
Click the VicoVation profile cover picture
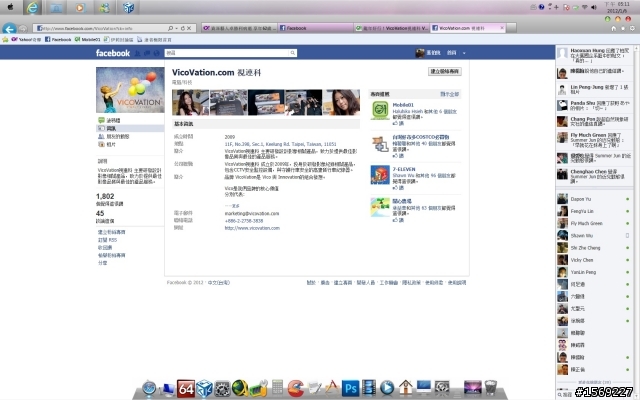[x=130, y=90]
